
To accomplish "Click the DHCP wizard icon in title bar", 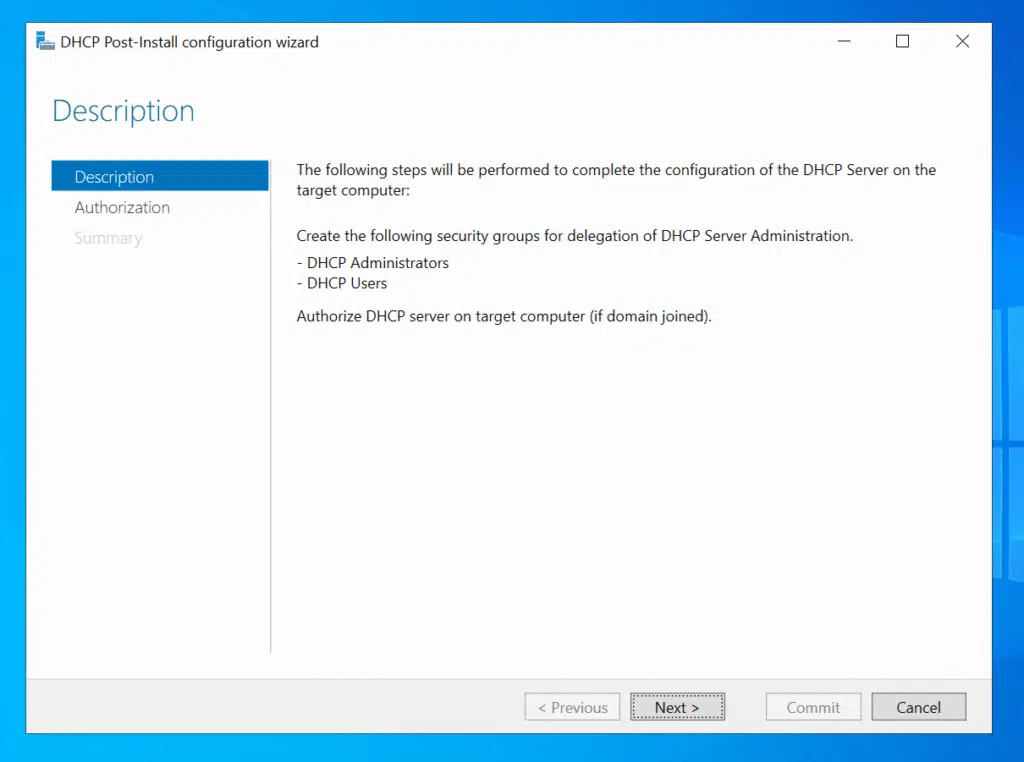I will coord(45,42).
